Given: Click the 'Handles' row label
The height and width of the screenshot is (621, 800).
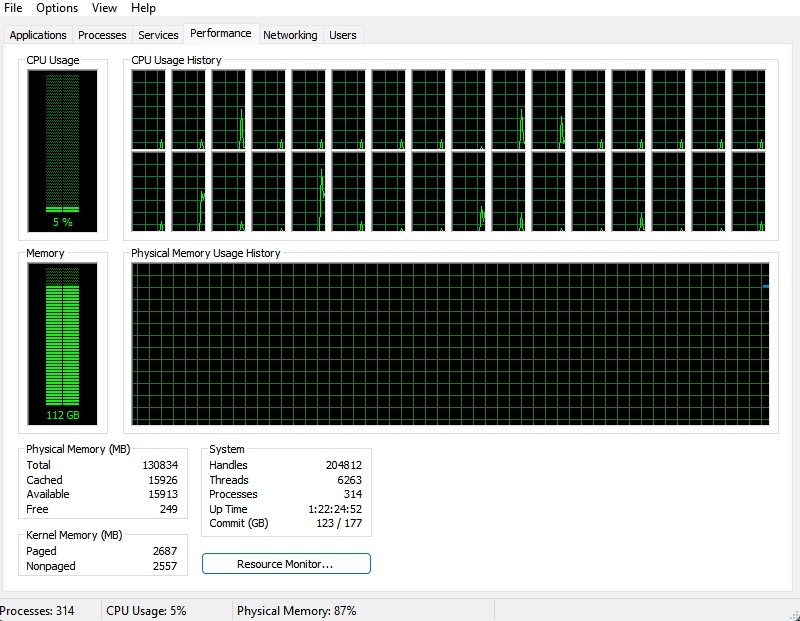Looking at the screenshot, I should click(x=228, y=465).
